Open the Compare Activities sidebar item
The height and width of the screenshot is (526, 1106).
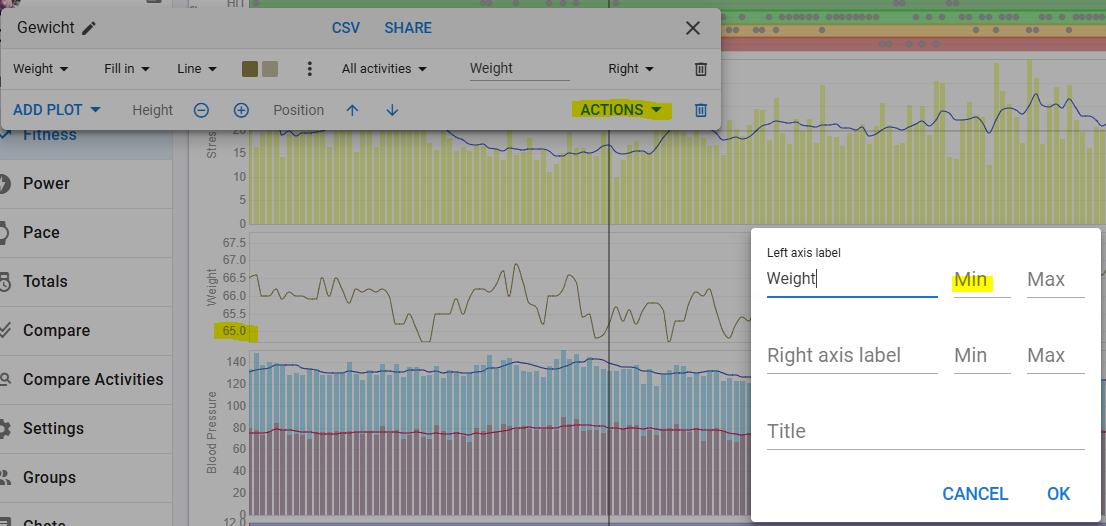92,379
